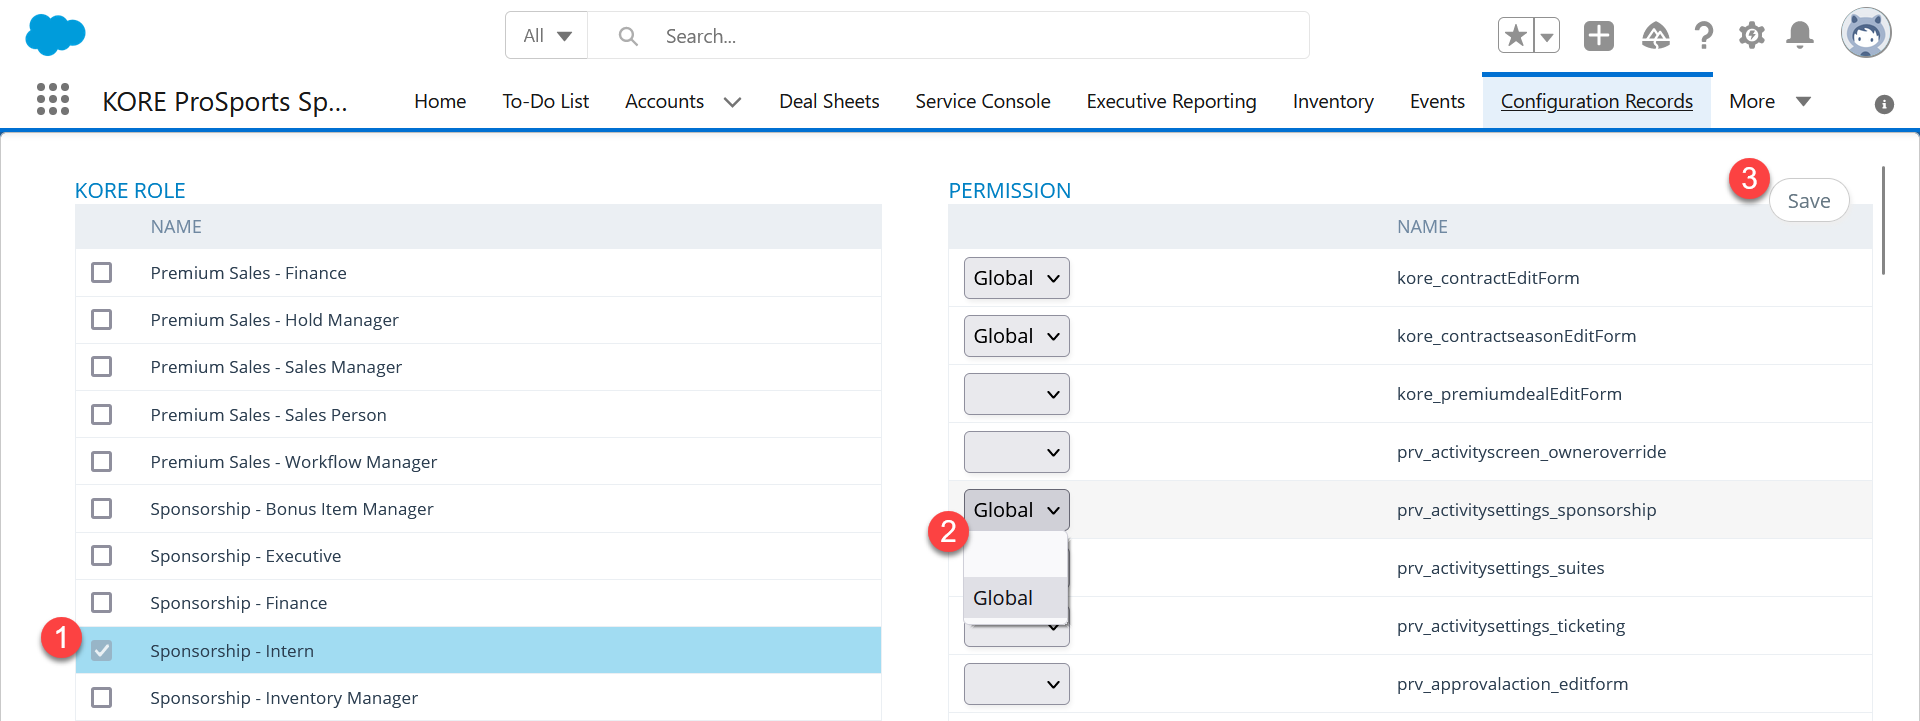Viewport: 1920px width, 721px height.
Task: Select the blank option in open list
Action: click(1015, 556)
